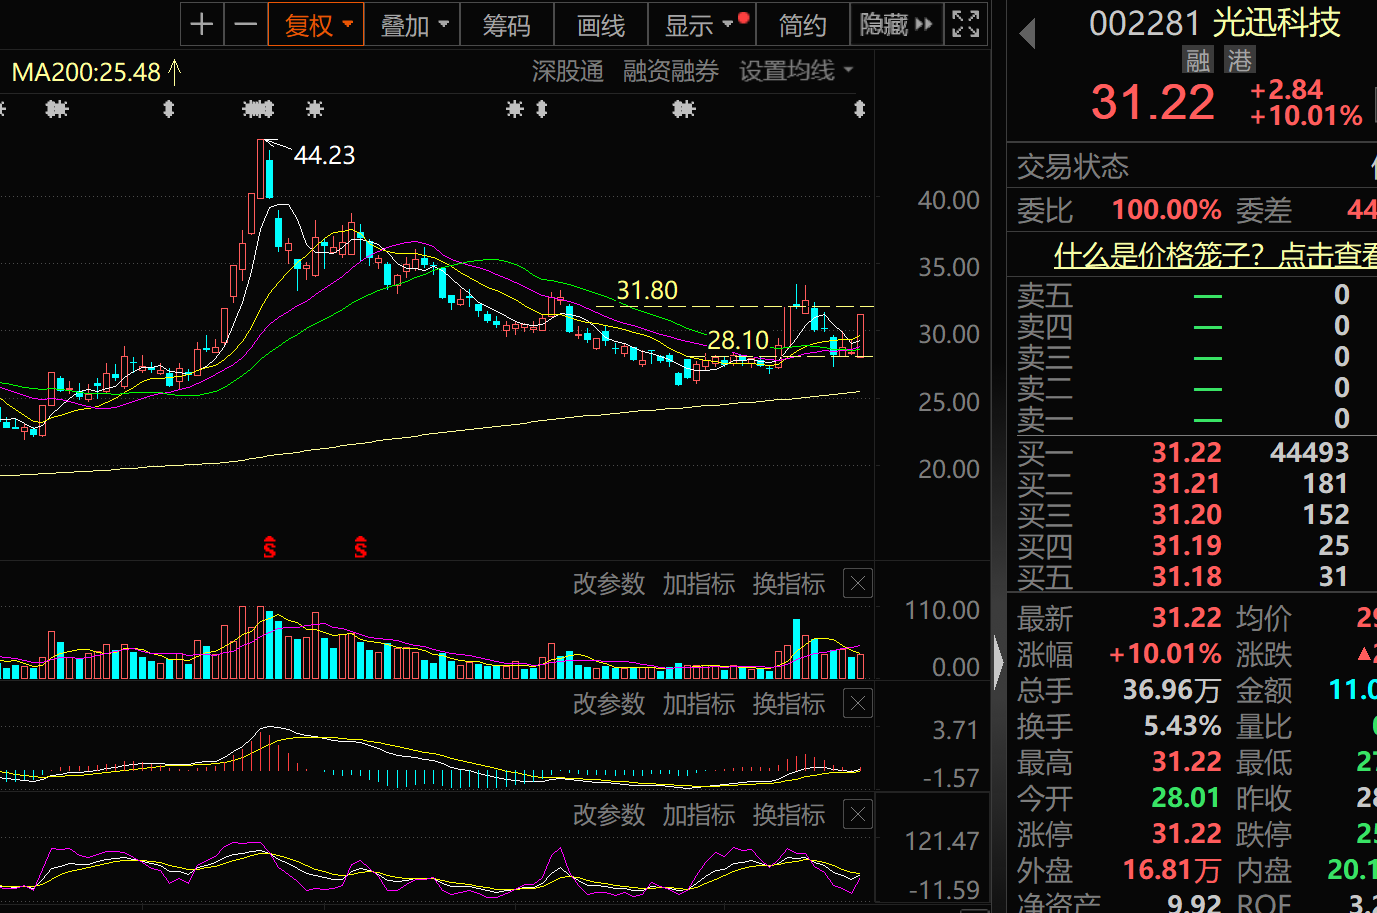Zoom in the chart with the plus button
Image resolution: width=1377 pixels, height=913 pixels.
[202, 24]
